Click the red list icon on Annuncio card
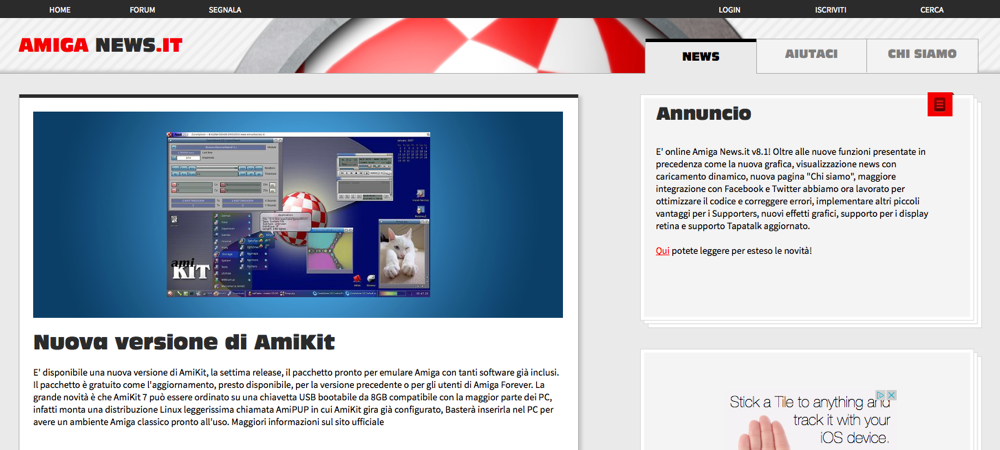This screenshot has width=1000, height=450. pos(939,105)
